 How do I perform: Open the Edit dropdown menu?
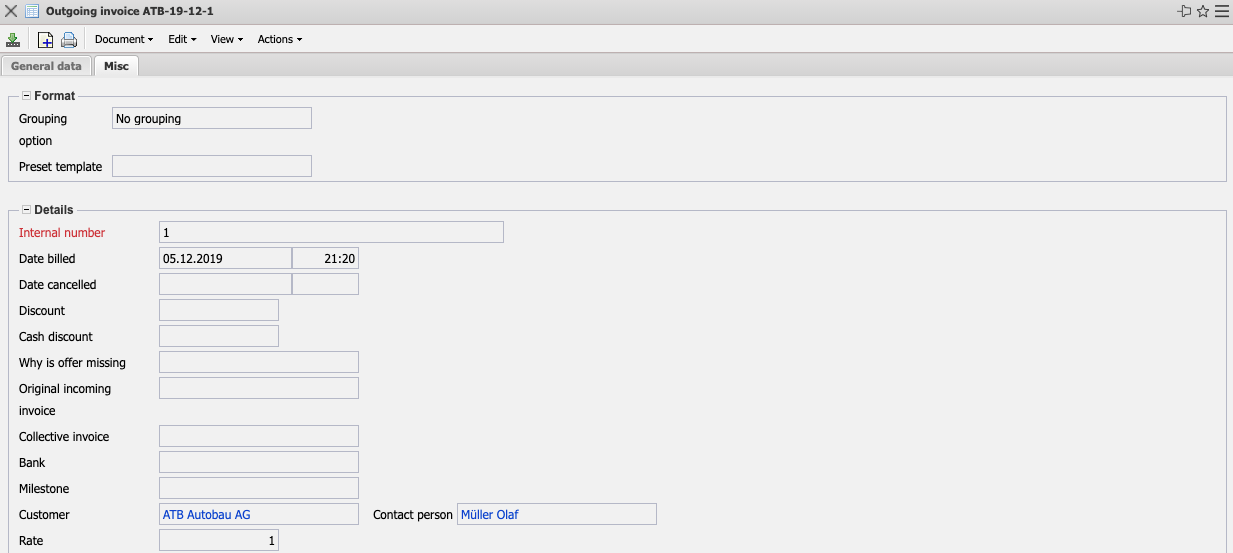[x=182, y=40]
